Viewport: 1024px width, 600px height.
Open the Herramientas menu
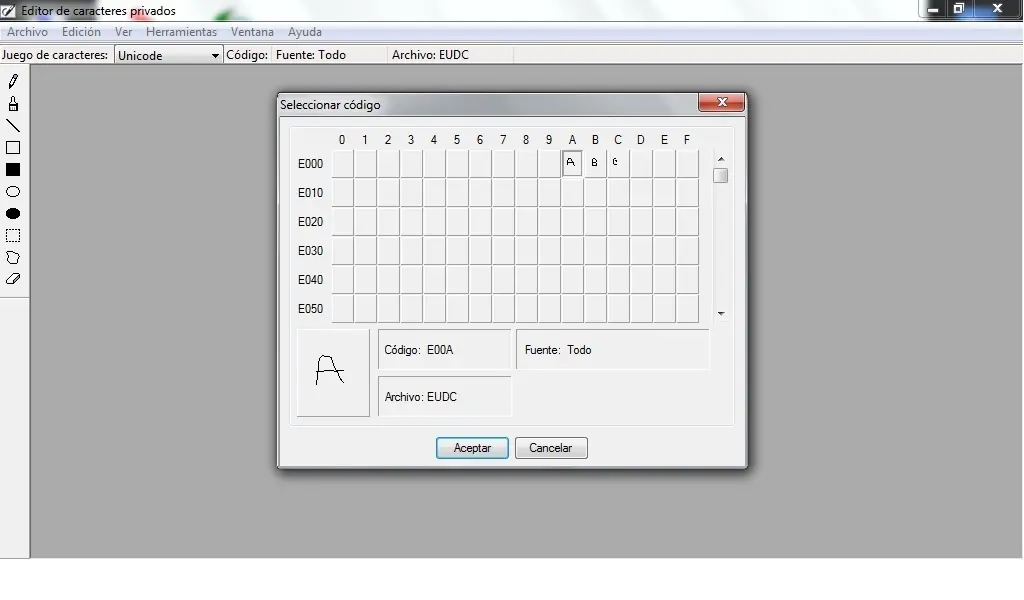[x=181, y=32]
